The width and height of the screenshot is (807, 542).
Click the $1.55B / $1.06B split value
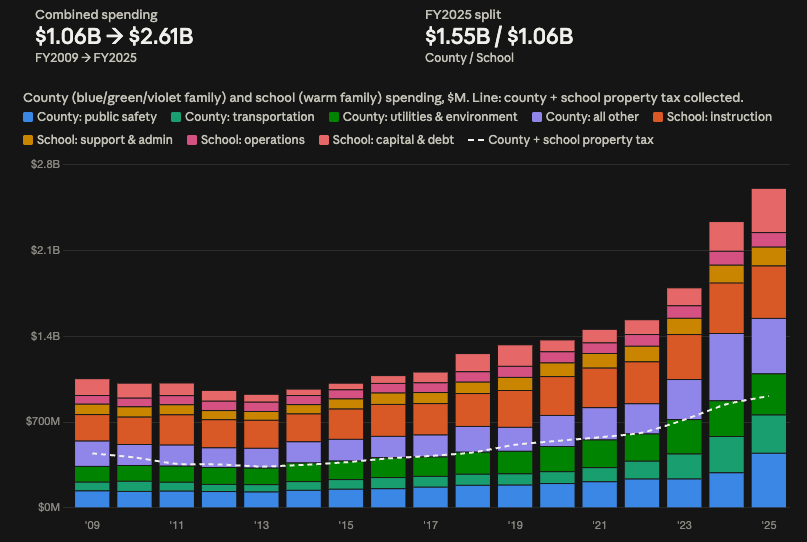click(499, 37)
